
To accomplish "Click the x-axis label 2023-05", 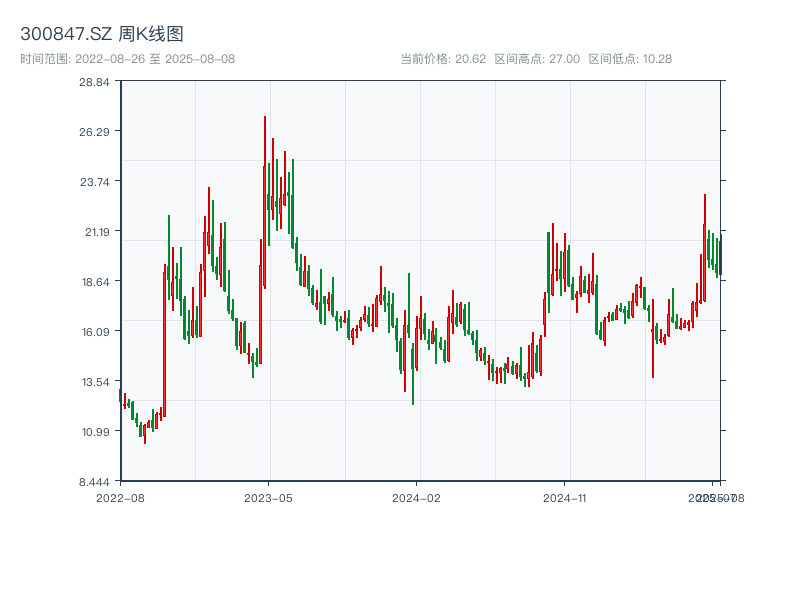I will [268, 498].
